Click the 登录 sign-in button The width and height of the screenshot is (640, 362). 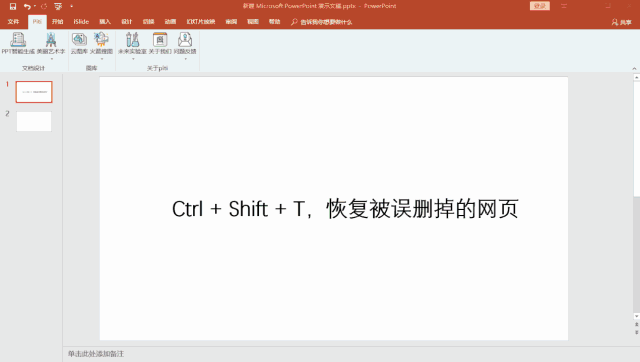pyautogui.click(x=540, y=6)
